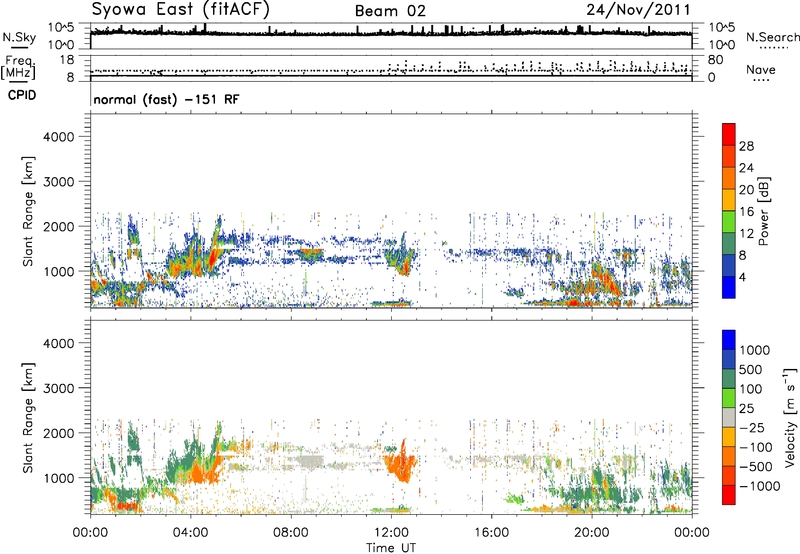Screen dimensions: 800x554
Task: Click the "80" Nave axis tick label
Action: click(715, 60)
